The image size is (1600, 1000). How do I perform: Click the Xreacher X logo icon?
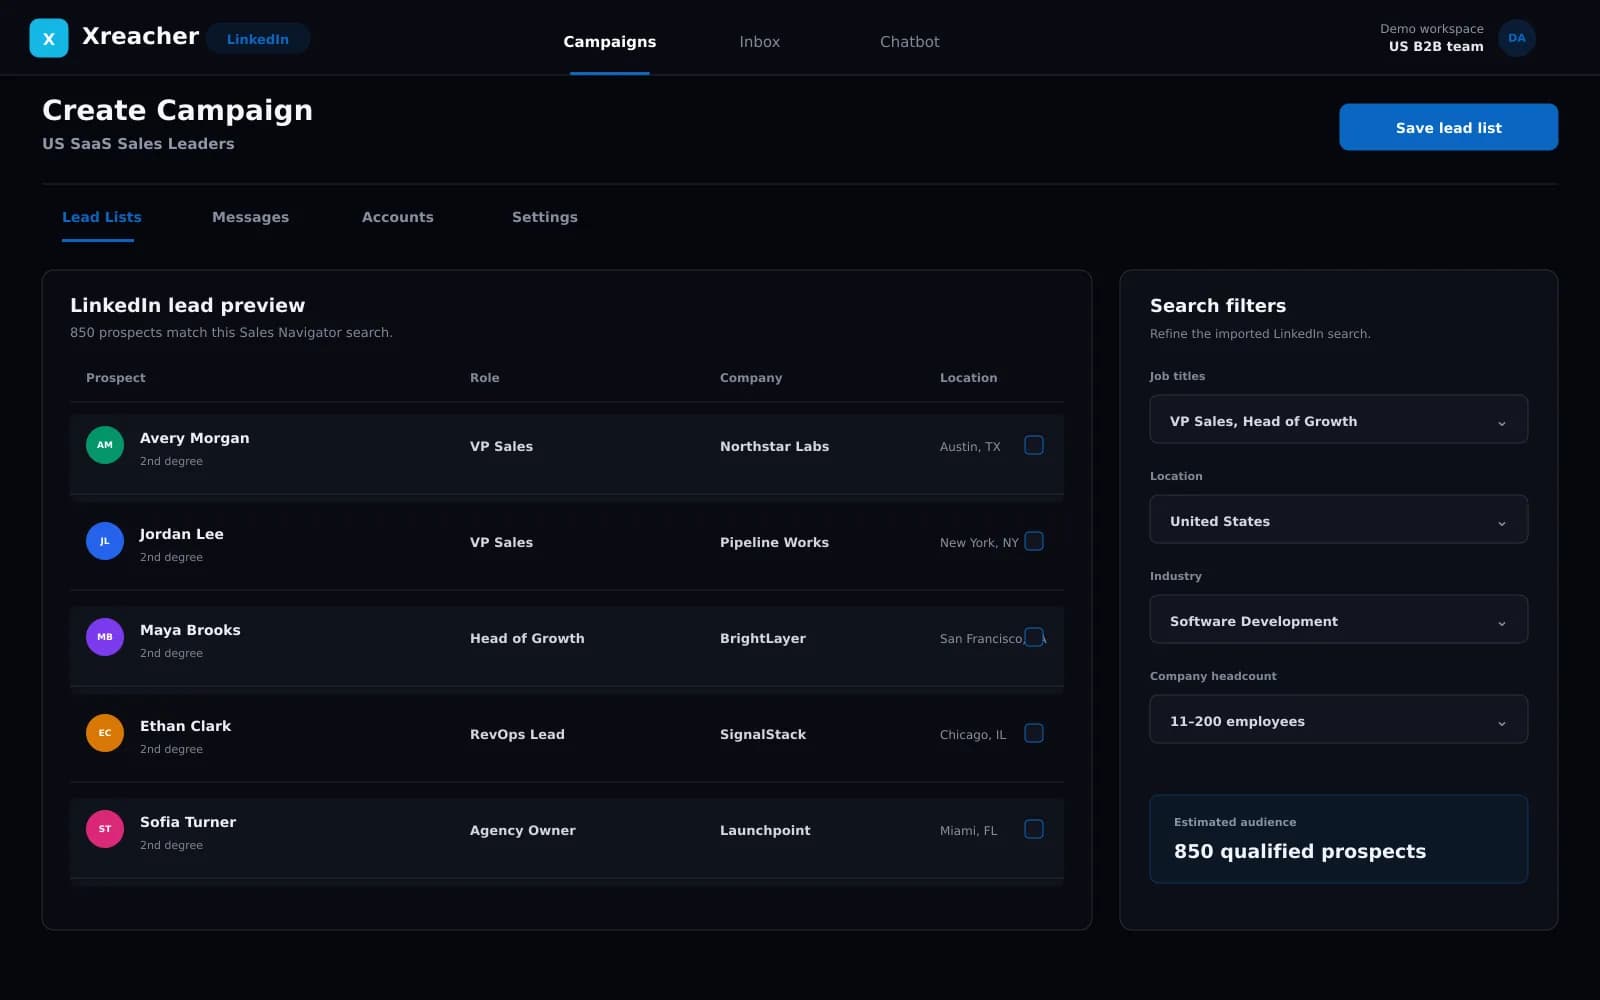click(x=49, y=38)
